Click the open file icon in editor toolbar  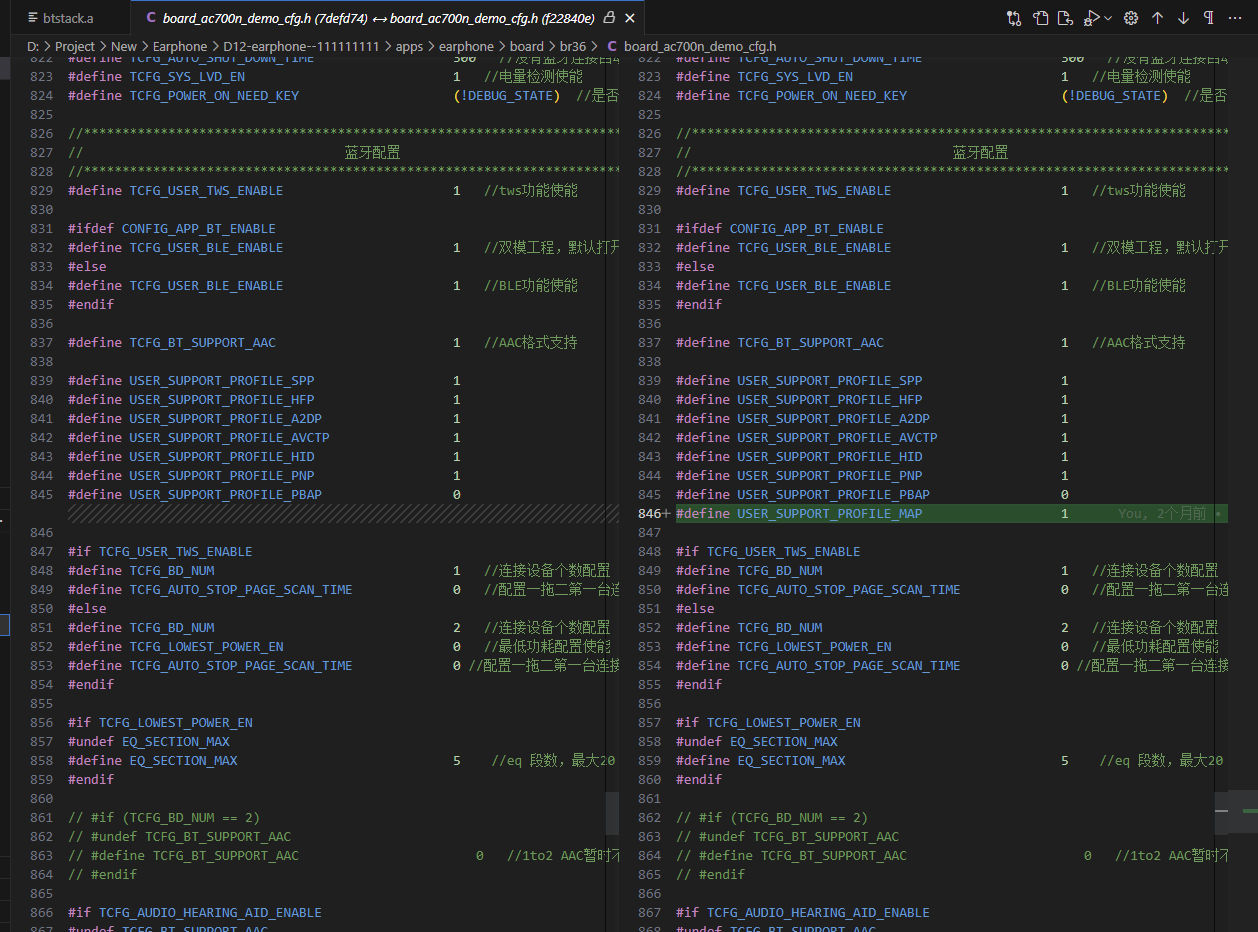point(1041,18)
